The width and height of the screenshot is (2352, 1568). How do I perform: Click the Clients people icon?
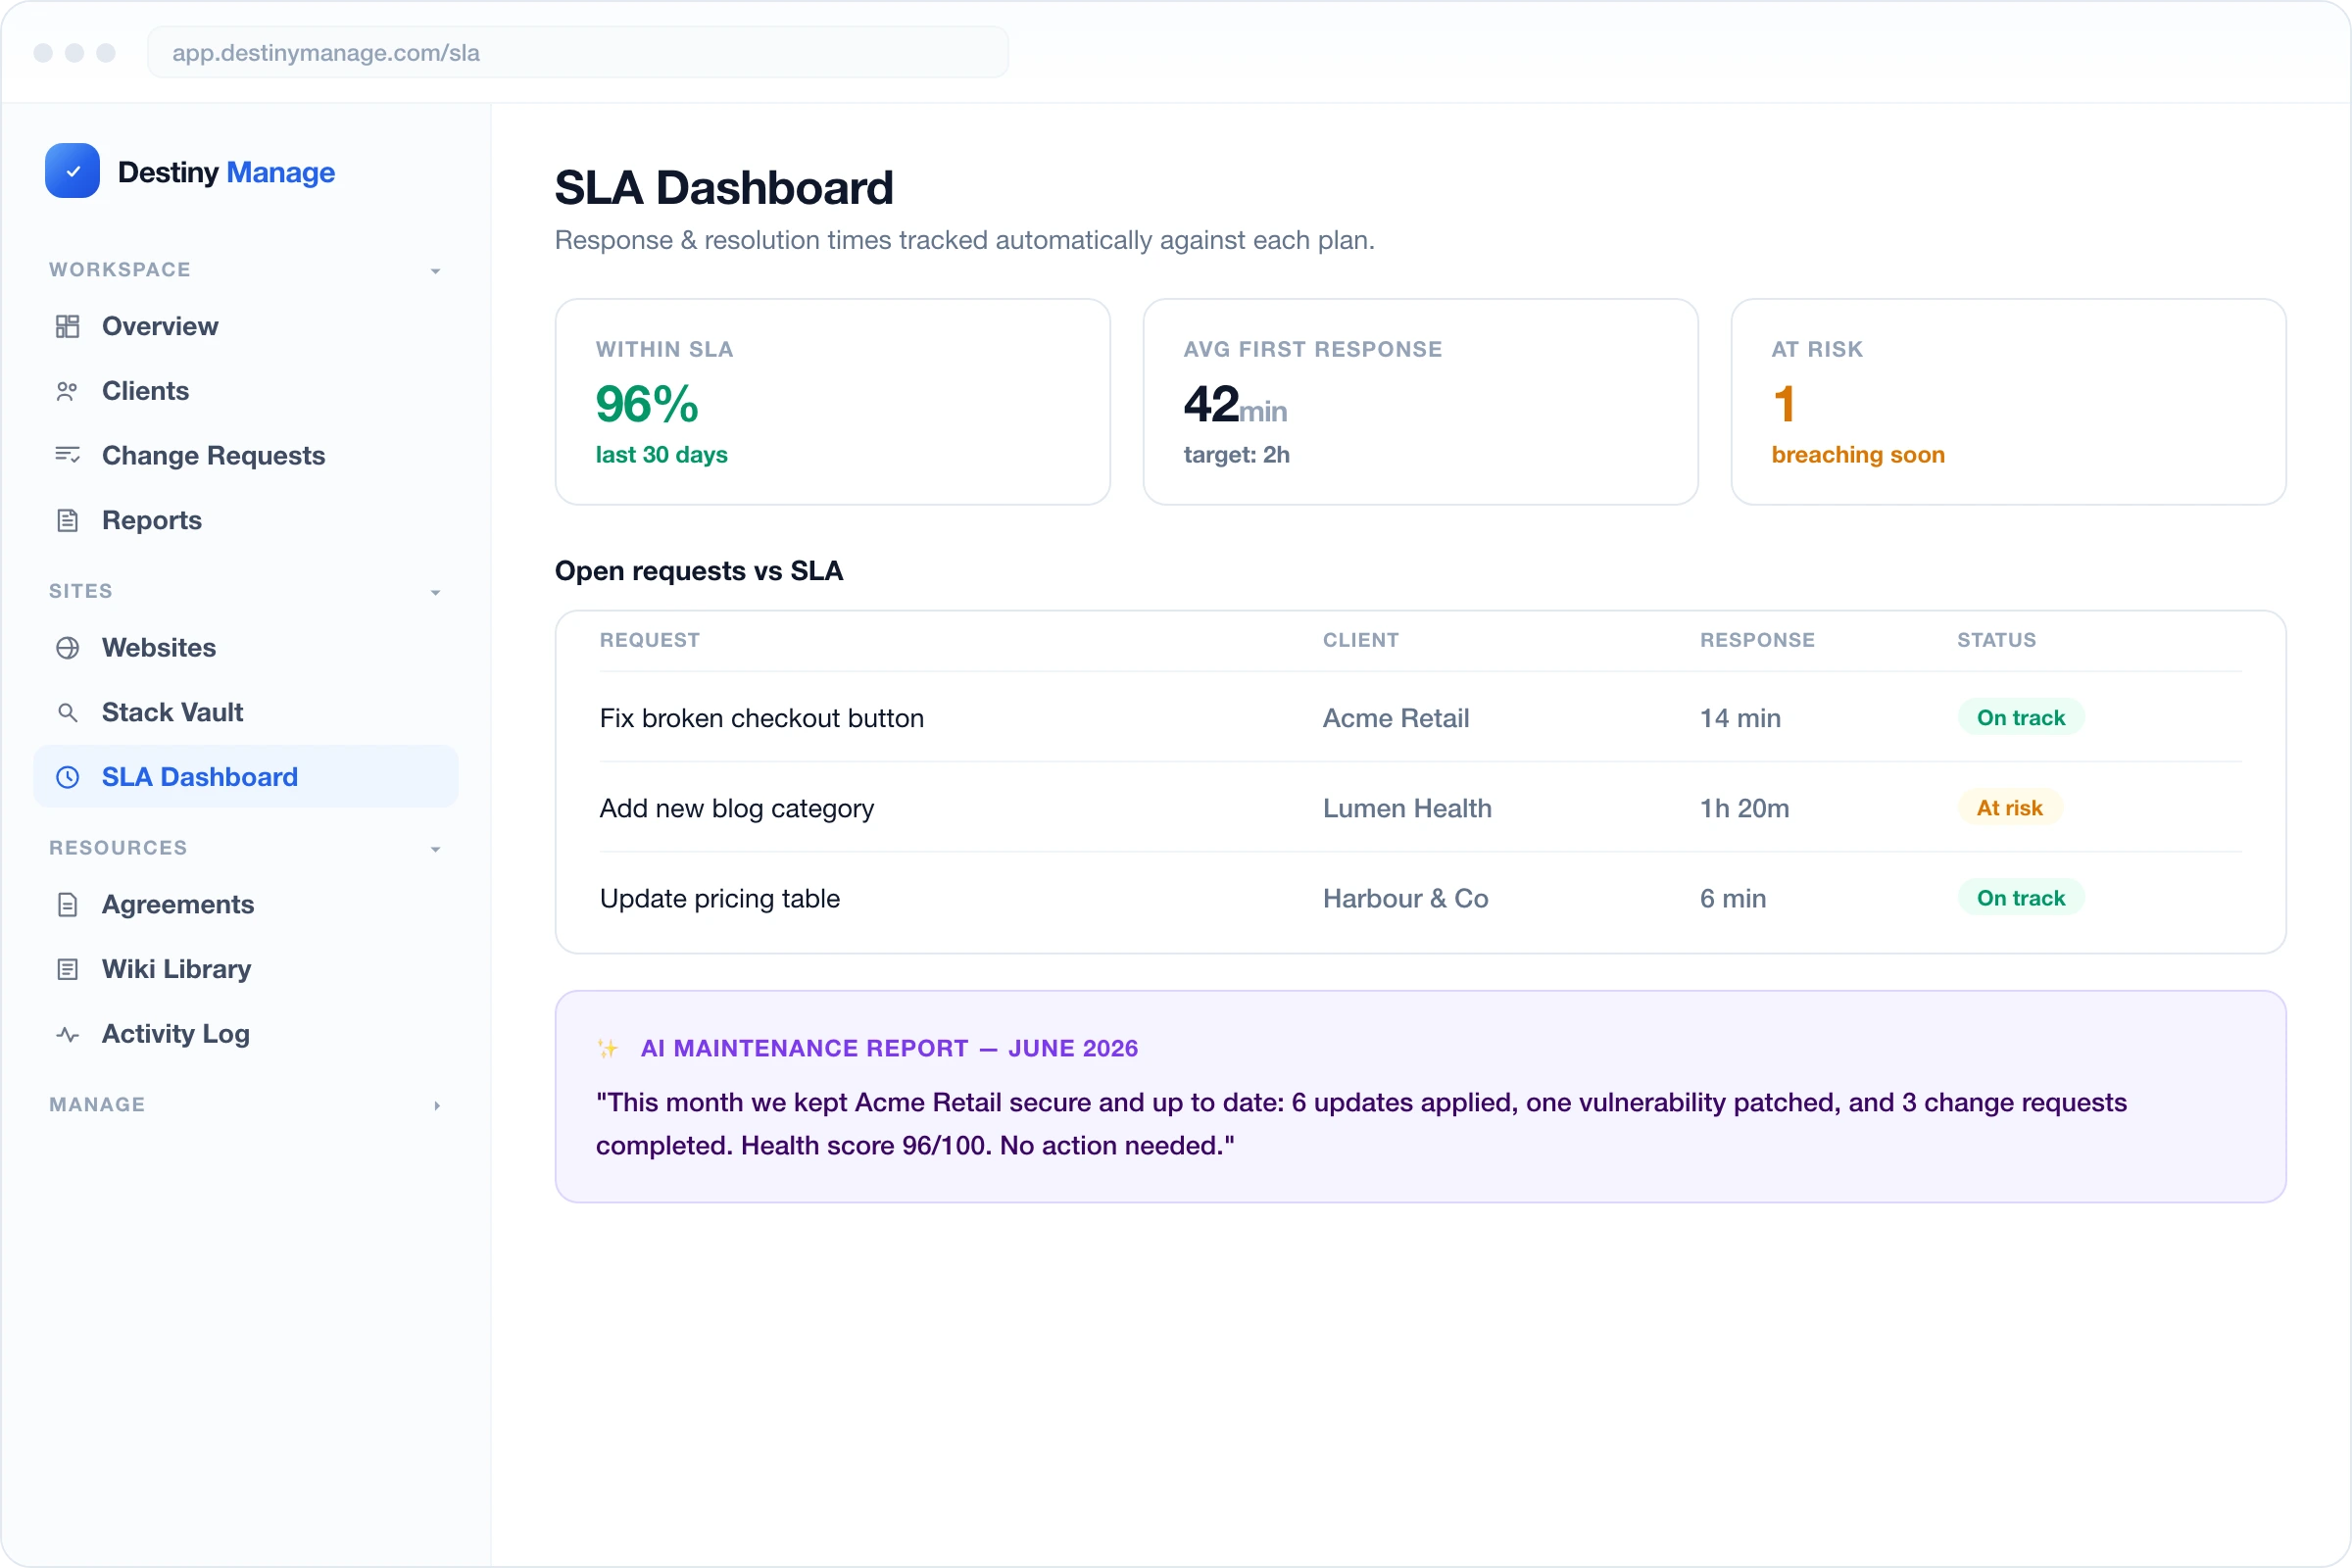pyautogui.click(x=67, y=391)
